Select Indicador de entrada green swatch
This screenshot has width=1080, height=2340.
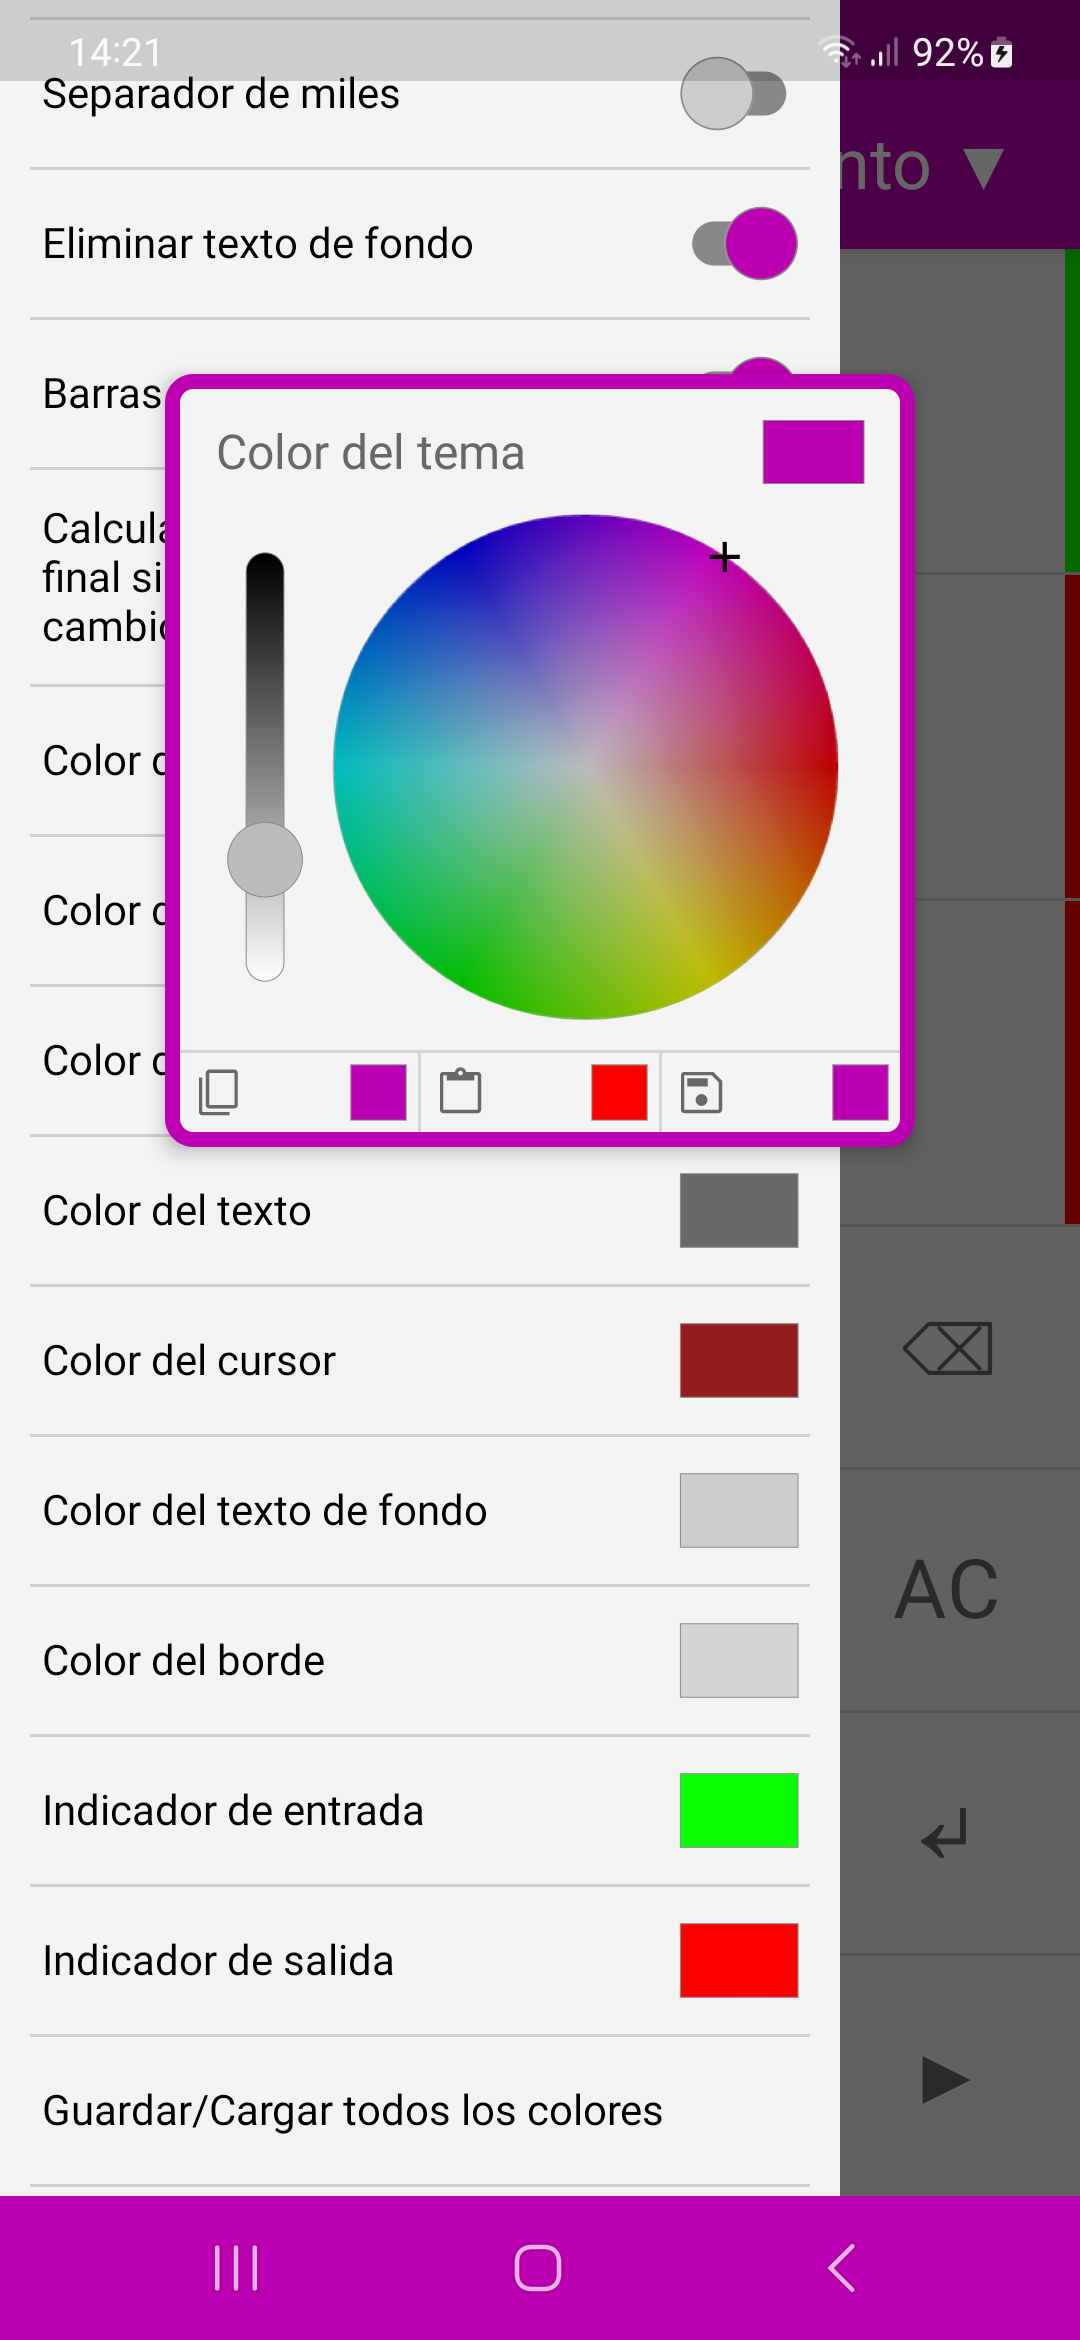[x=739, y=1811]
